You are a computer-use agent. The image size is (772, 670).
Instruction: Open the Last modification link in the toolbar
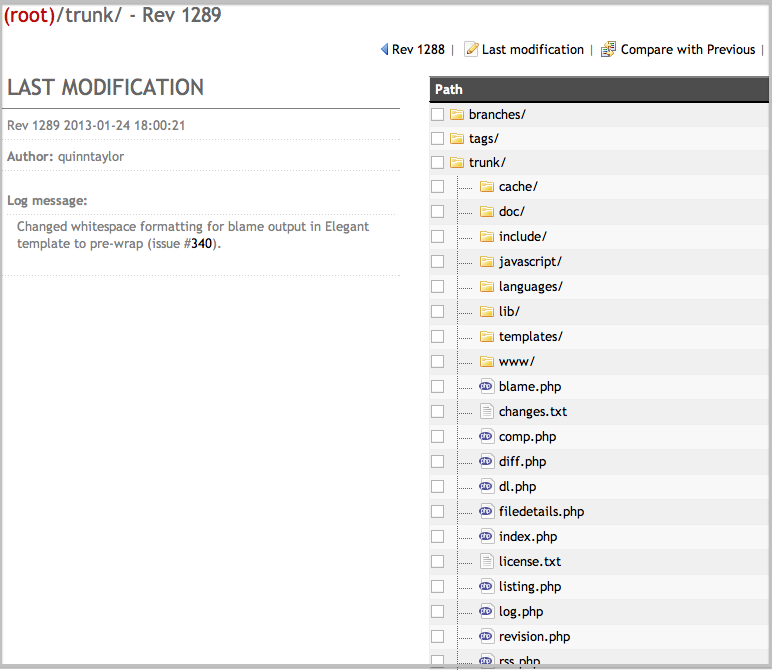click(532, 49)
